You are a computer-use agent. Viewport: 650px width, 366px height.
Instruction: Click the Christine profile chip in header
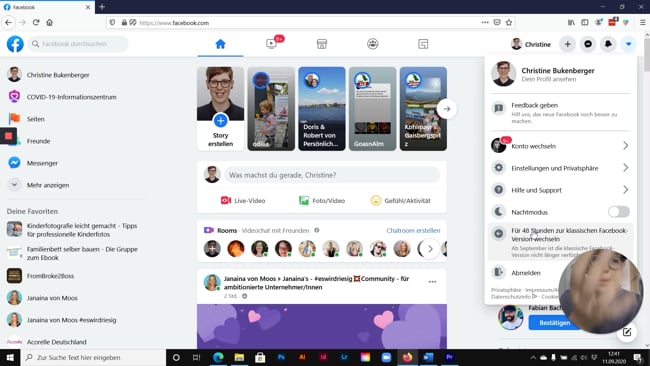click(531, 44)
